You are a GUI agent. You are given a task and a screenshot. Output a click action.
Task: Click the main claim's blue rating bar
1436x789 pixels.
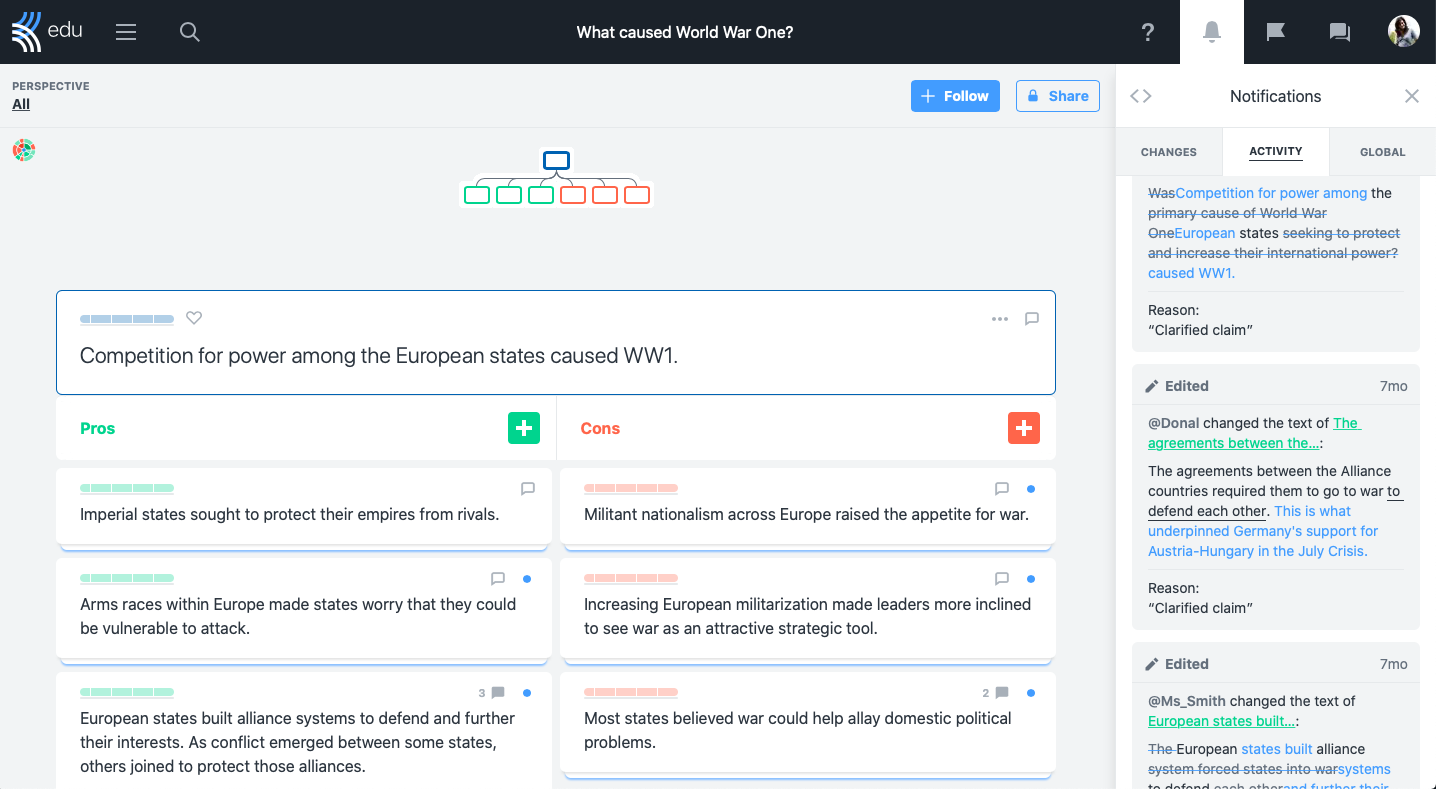pyautogui.click(x=127, y=319)
